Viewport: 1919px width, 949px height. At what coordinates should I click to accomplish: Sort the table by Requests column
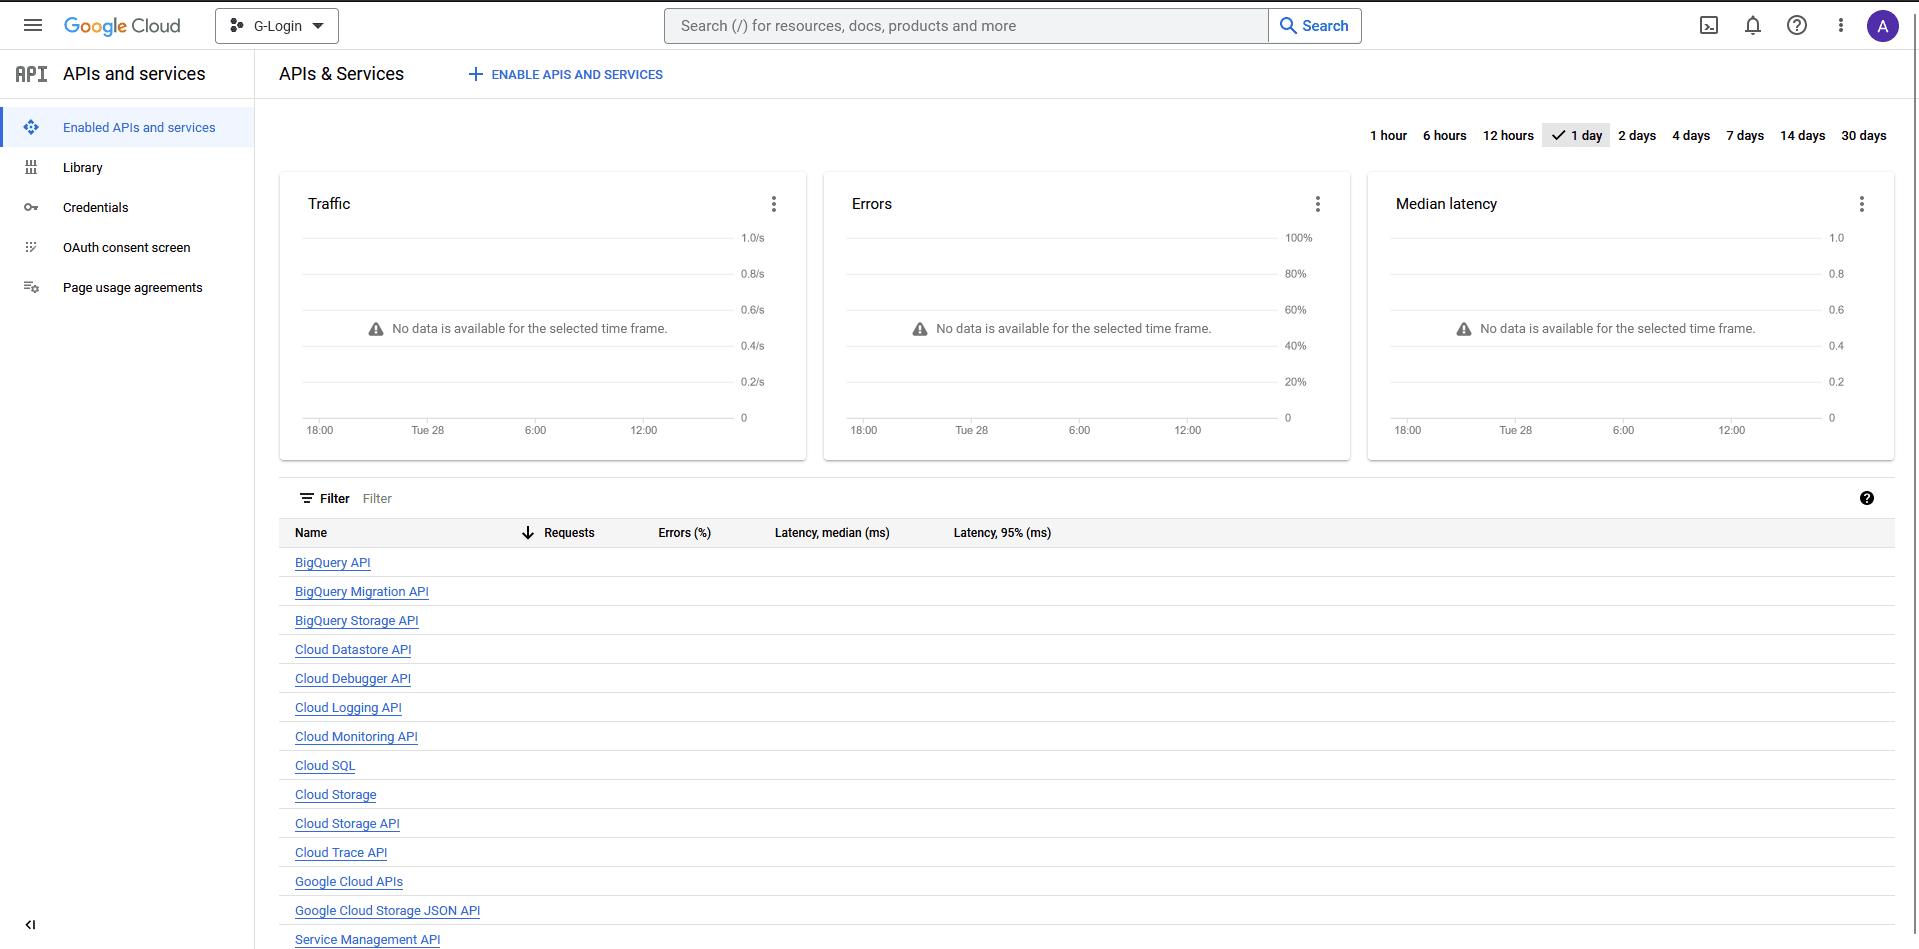pyautogui.click(x=568, y=532)
